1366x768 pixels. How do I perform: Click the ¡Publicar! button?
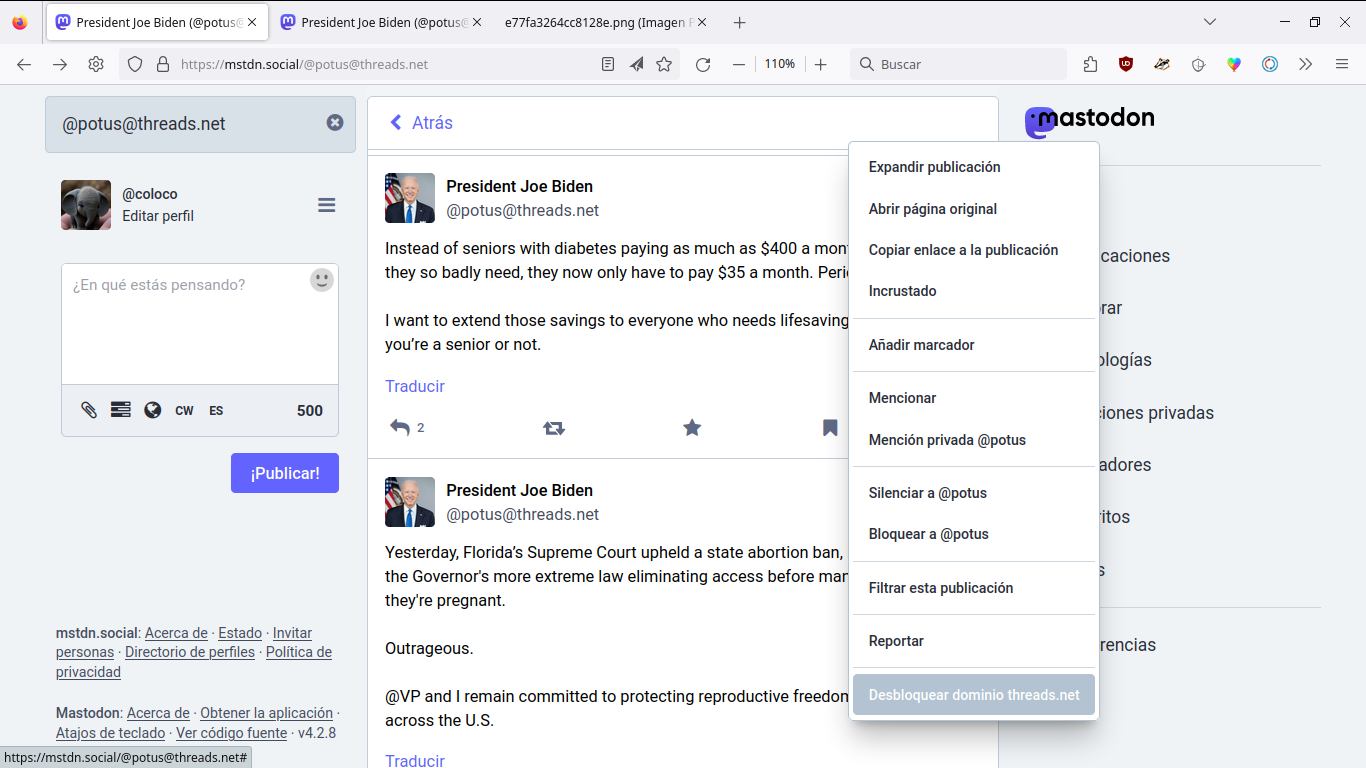click(285, 473)
